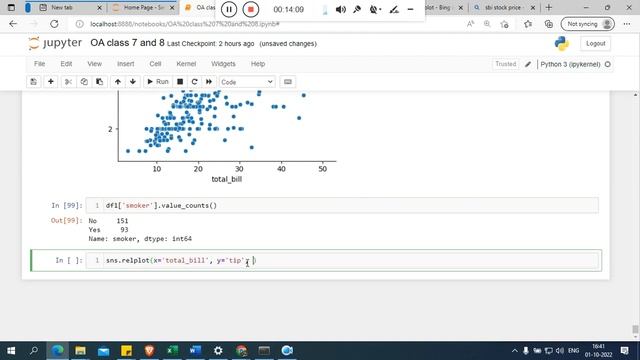Viewport: 640px width, 360px height.
Task: Open browser Favorites star icon
Action: (528, 24)
